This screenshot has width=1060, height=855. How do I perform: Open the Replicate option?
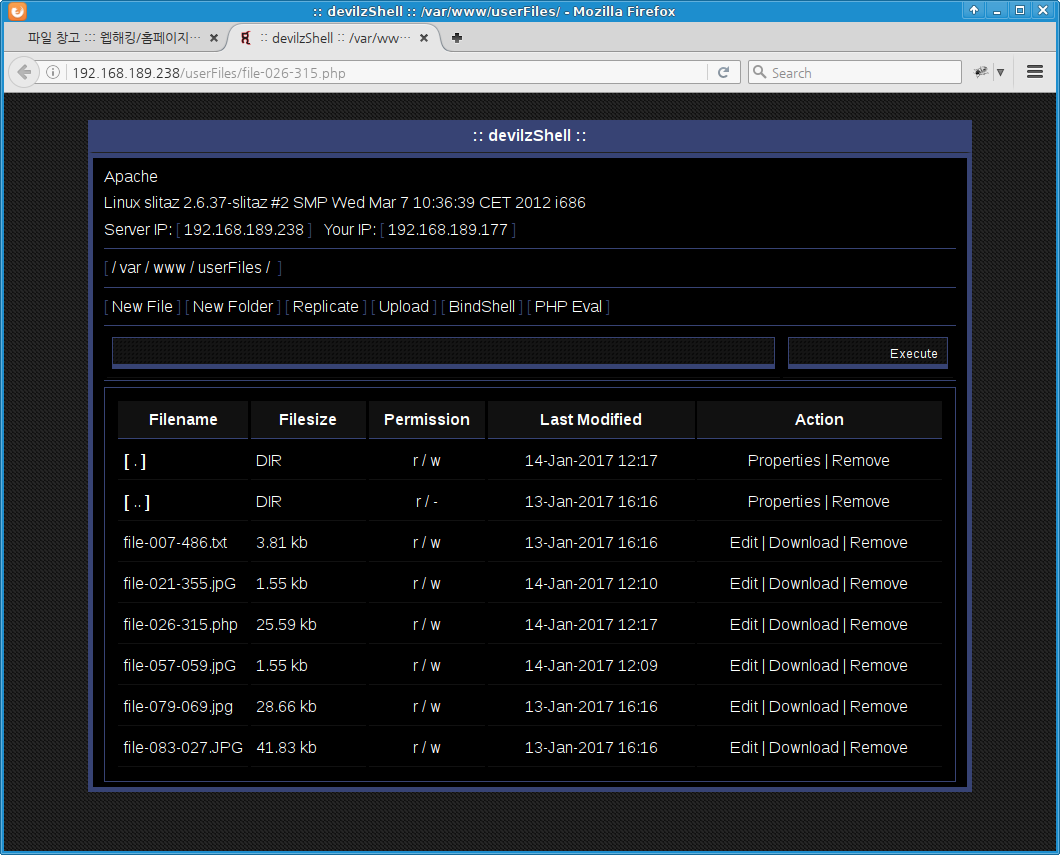(326, 307)
